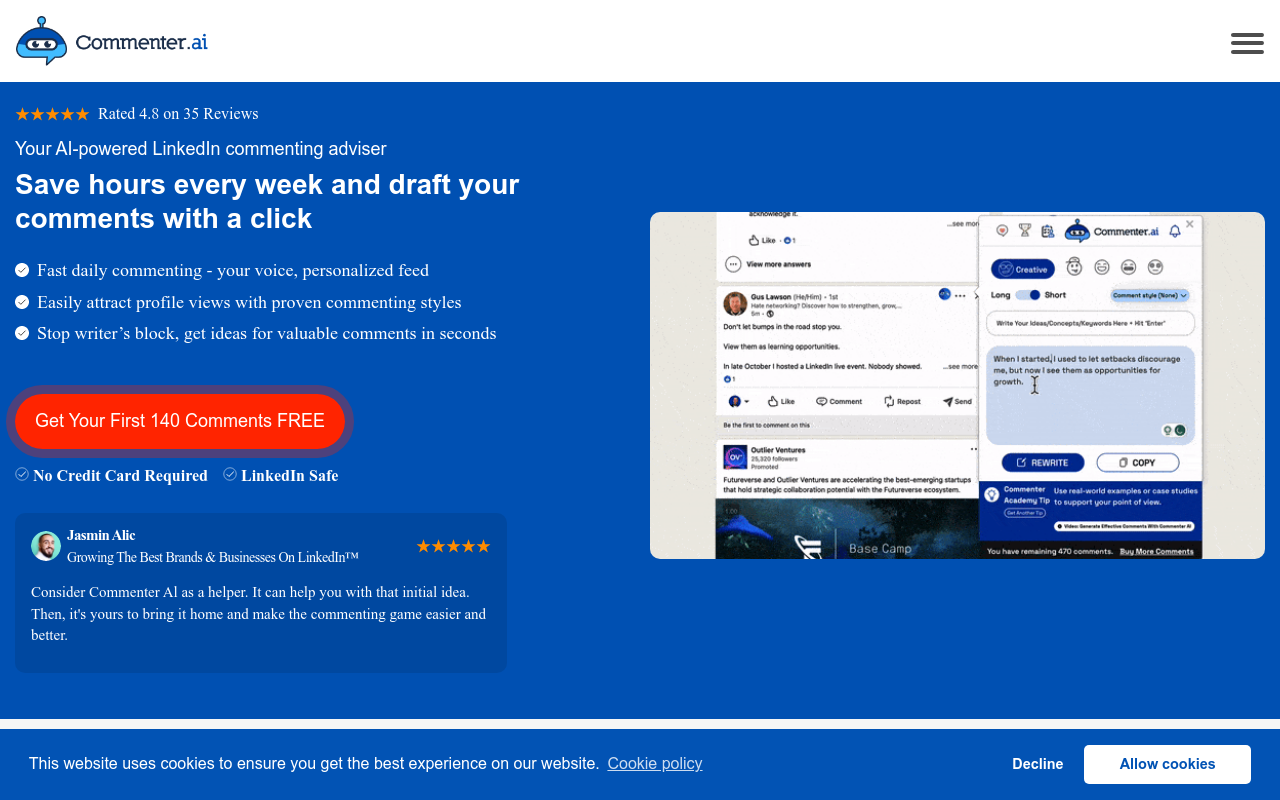Click the "No Credit Card Required" label
The height and width of the screenshot is (800, 1280).
tap(120, 476)
